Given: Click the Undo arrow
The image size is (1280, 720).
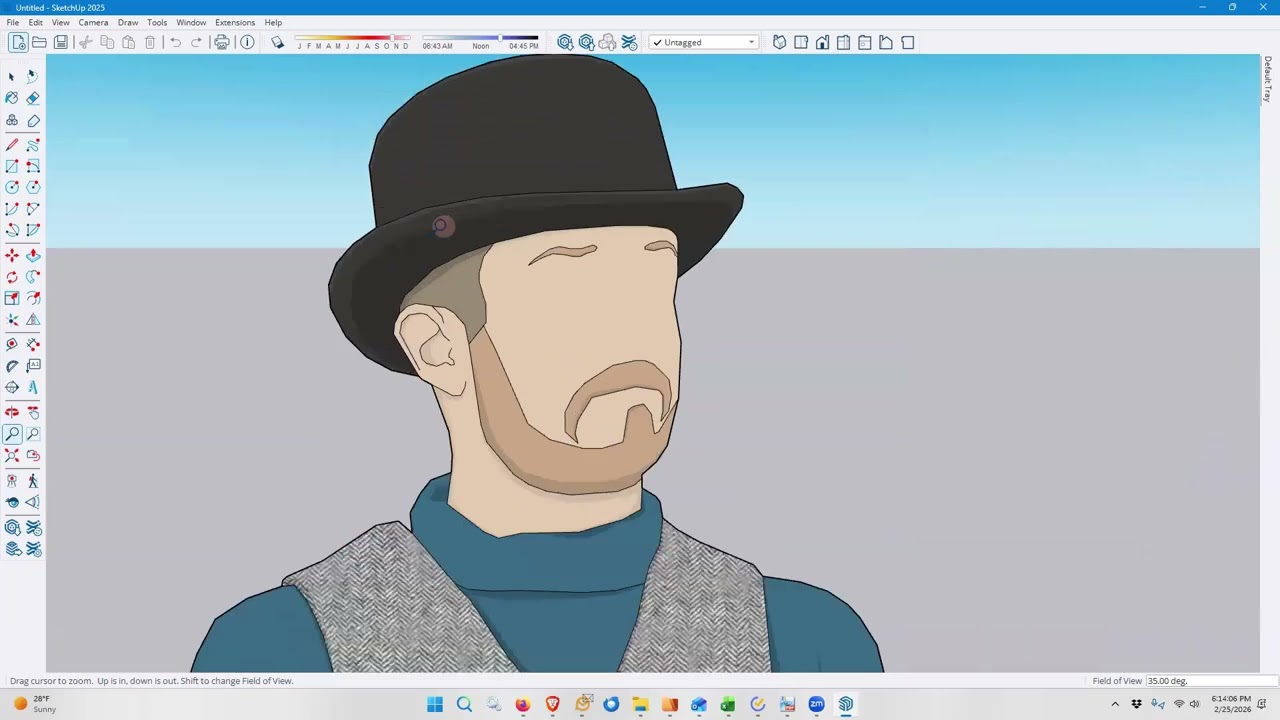Looking at the screenshot, I should pyautogui.click(x=175, y=42).
